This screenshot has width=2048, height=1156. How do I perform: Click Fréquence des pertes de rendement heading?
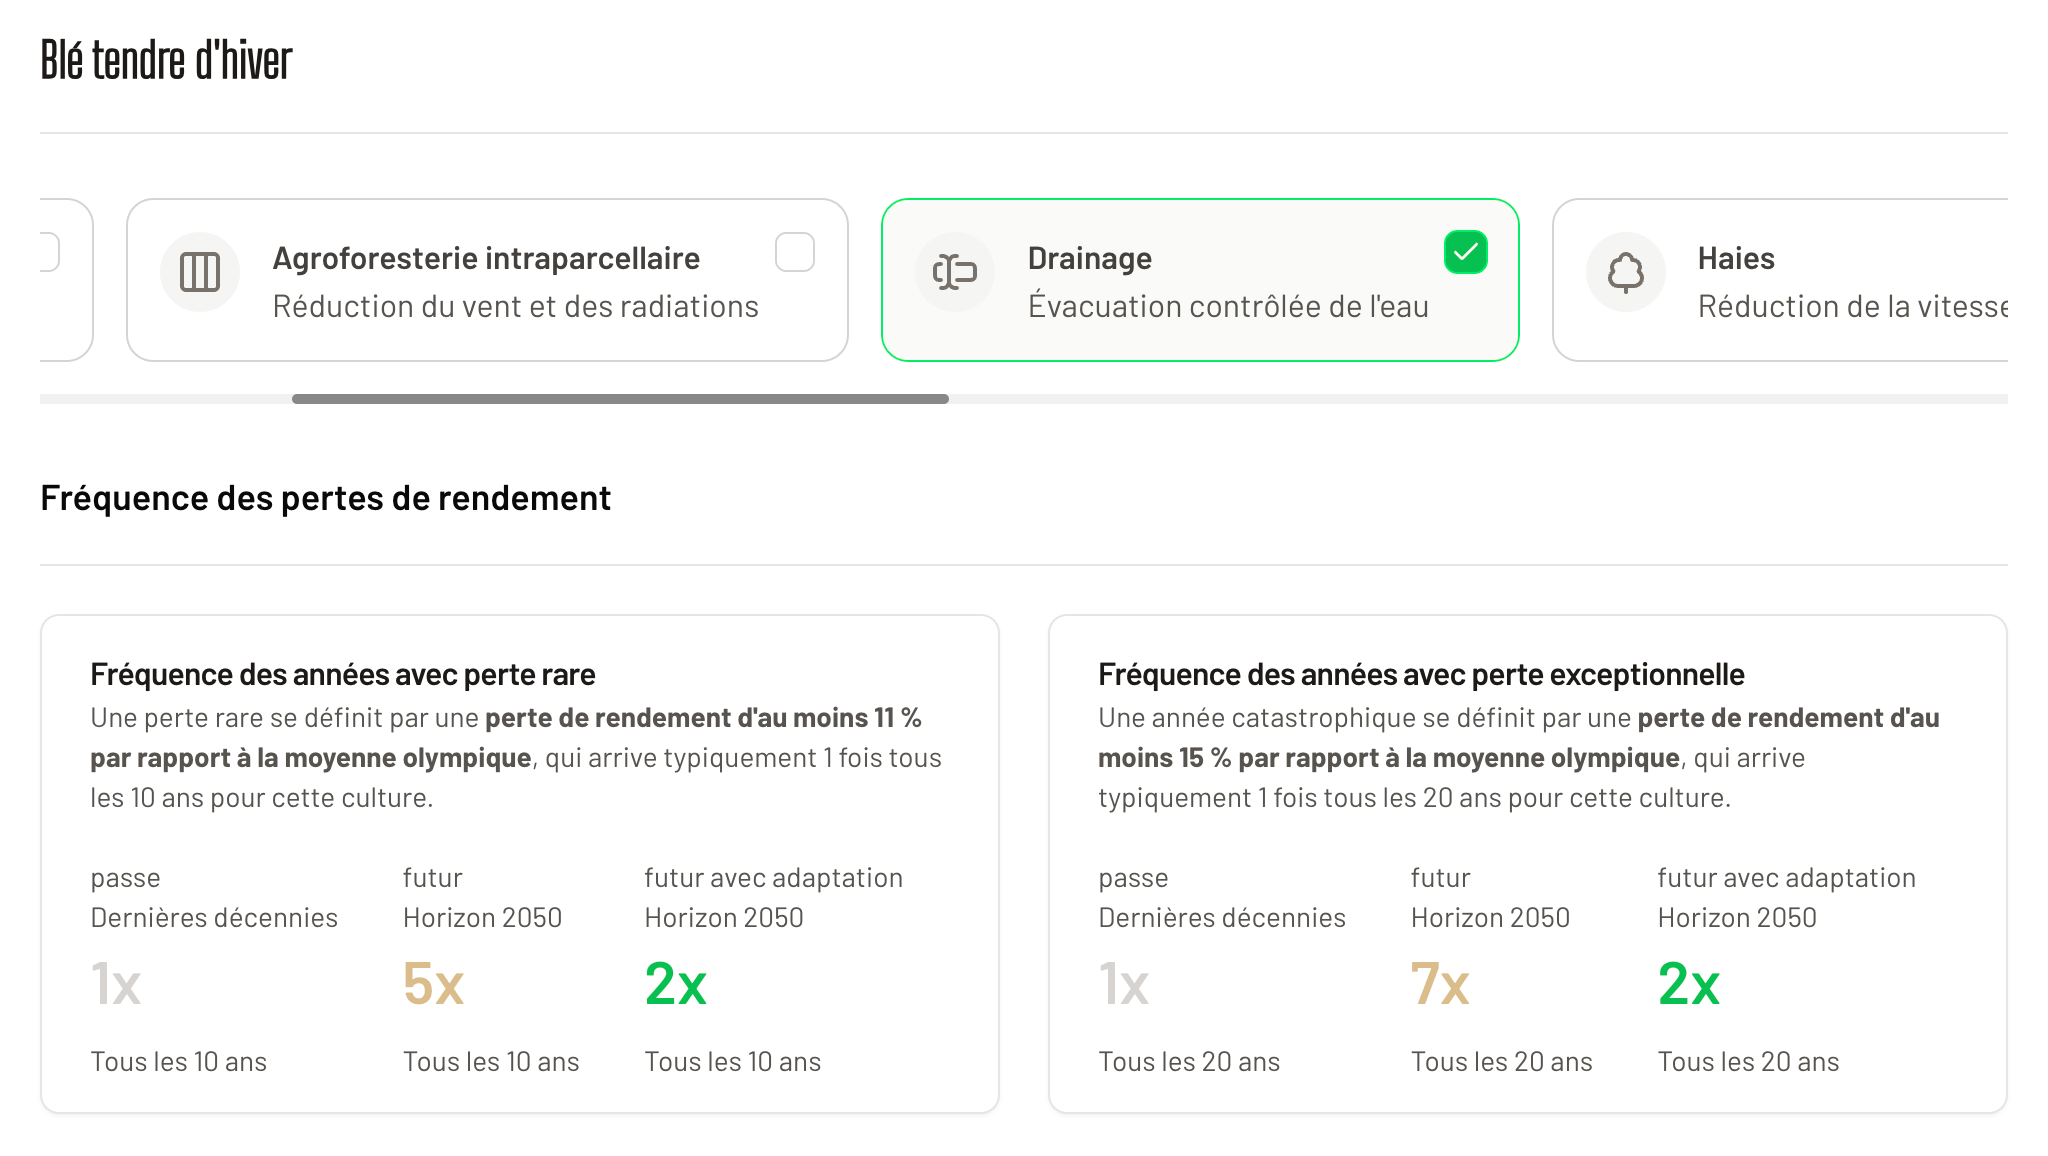point(325,498)
